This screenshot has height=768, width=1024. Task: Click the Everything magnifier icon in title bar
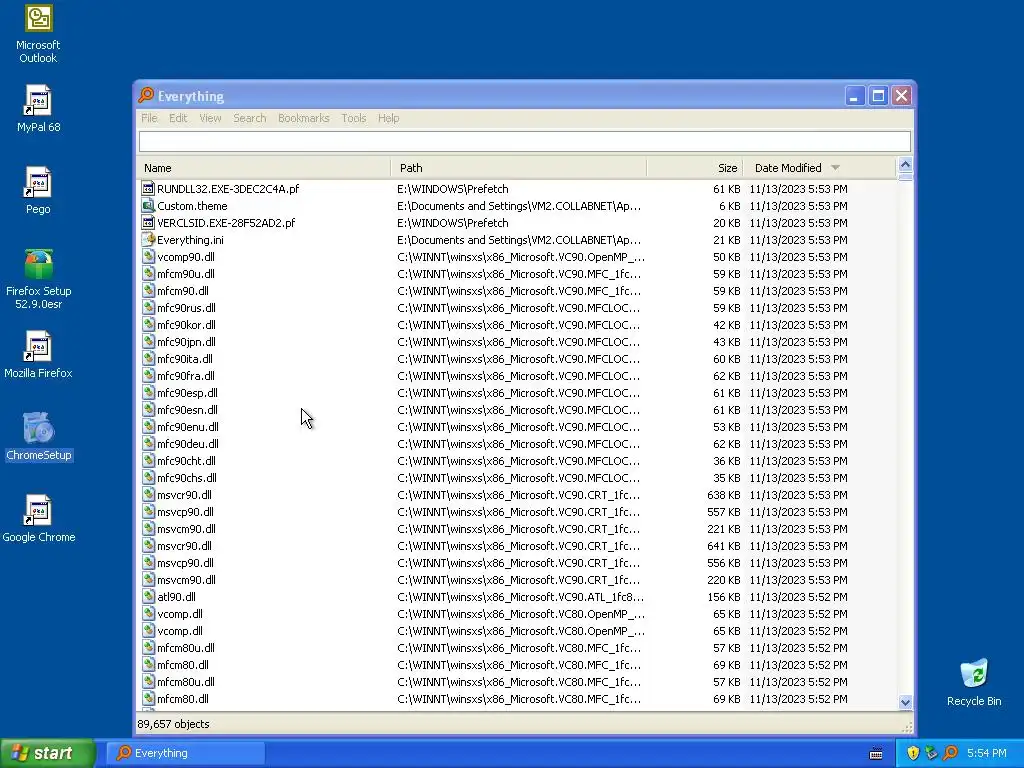point(146,95)
